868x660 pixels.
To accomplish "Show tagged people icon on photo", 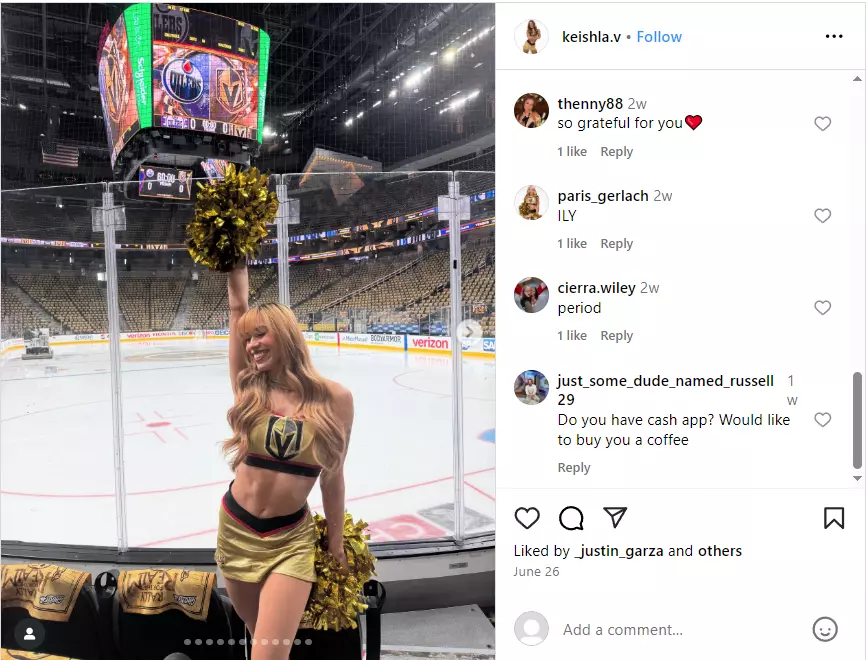I will [x=29, y=634].
